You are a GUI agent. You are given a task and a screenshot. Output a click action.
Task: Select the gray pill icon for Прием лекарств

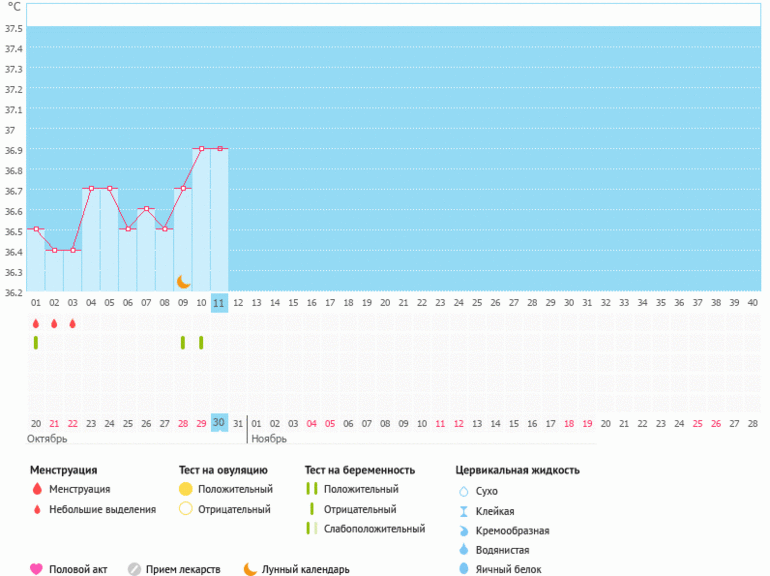pyautogui.click(x=134, y=569)
